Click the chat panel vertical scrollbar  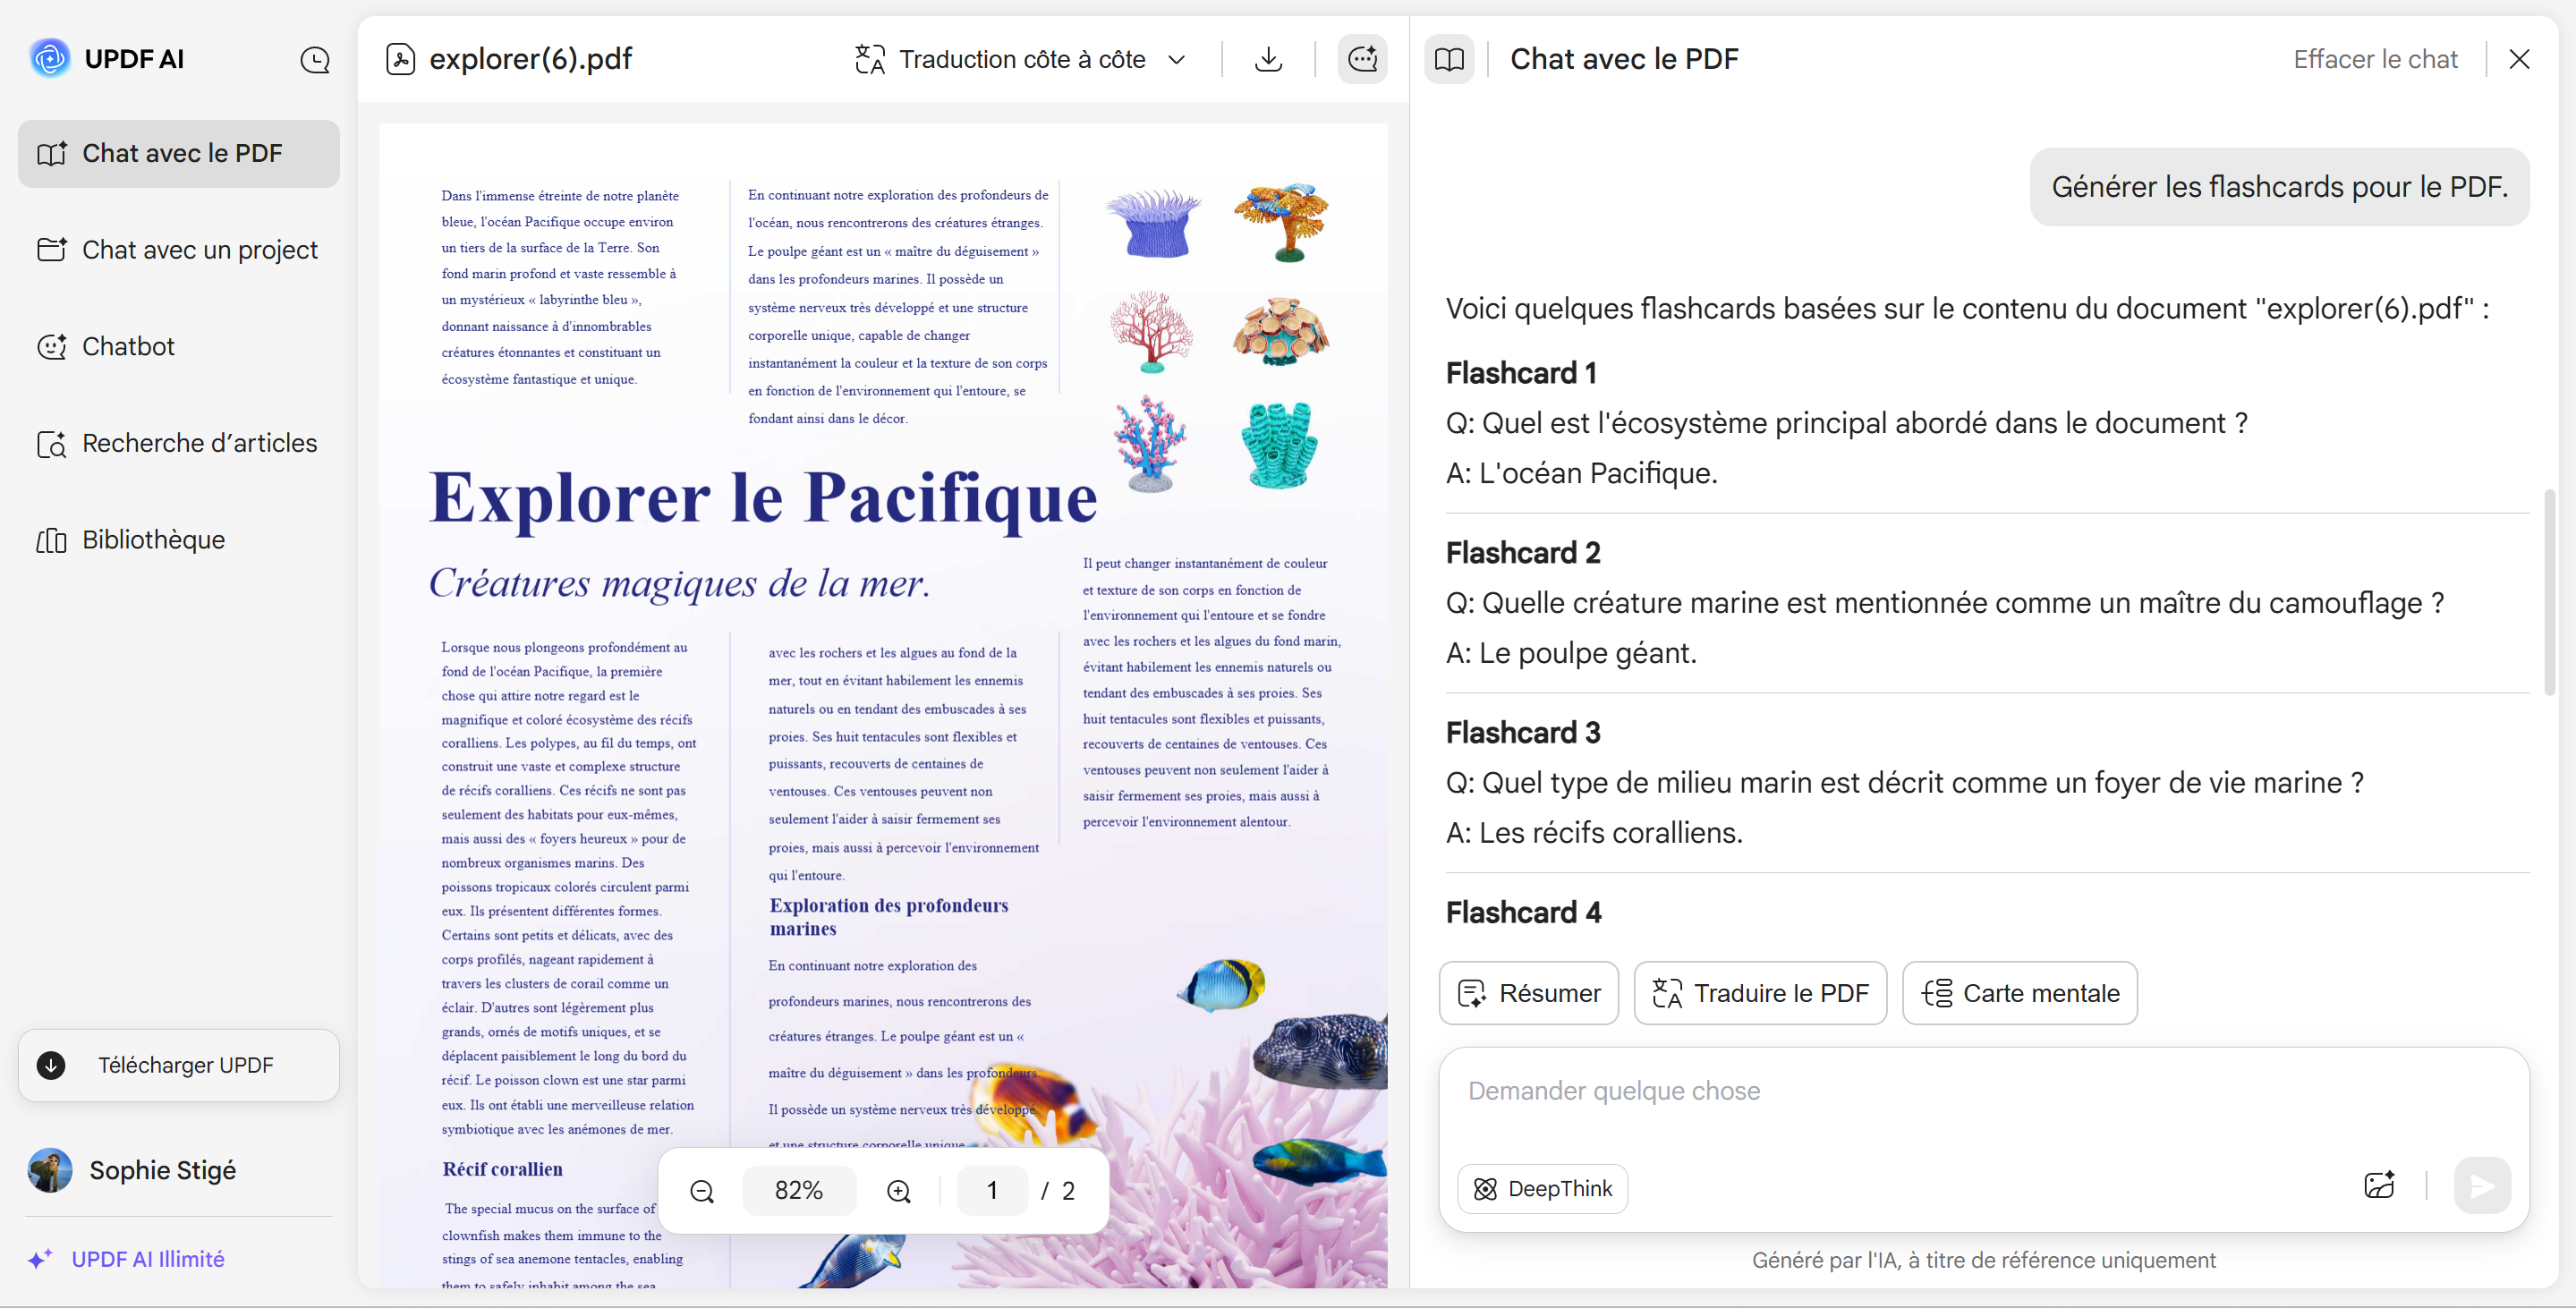[x=2549, y=592]
